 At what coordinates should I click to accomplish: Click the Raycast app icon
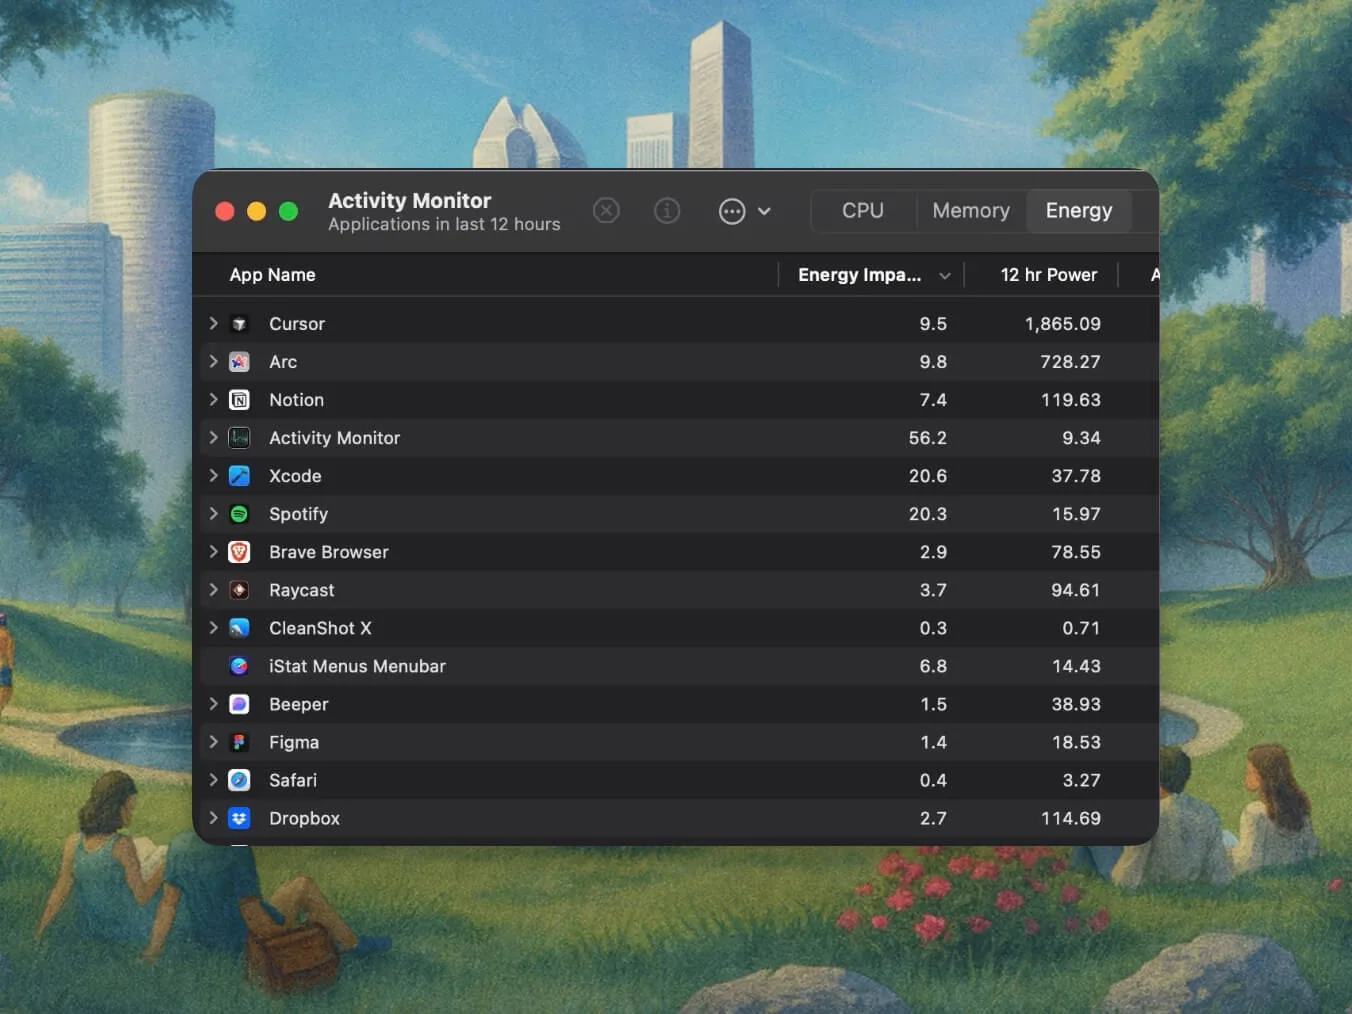click(x=239, y=590)
